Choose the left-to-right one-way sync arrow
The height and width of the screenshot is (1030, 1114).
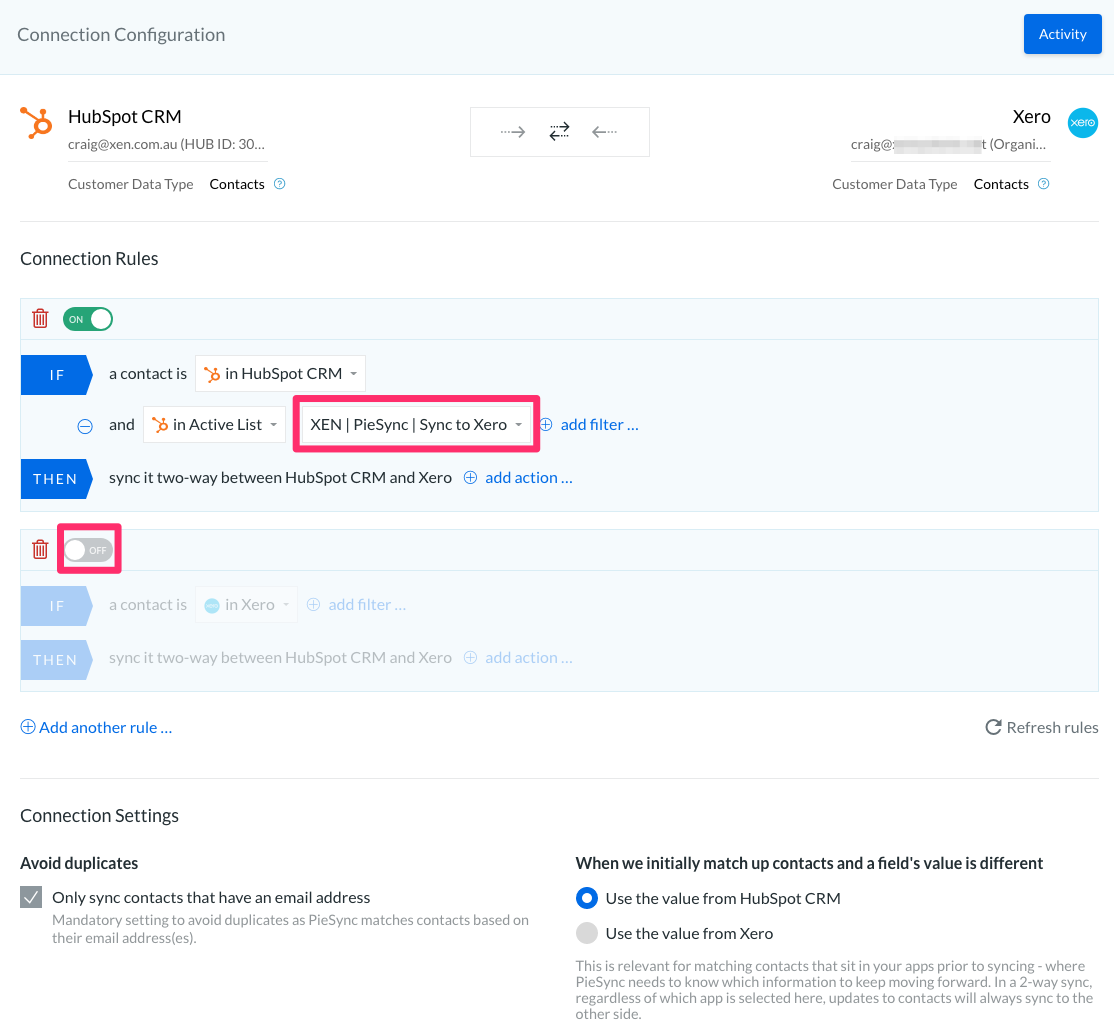point(513,132)
